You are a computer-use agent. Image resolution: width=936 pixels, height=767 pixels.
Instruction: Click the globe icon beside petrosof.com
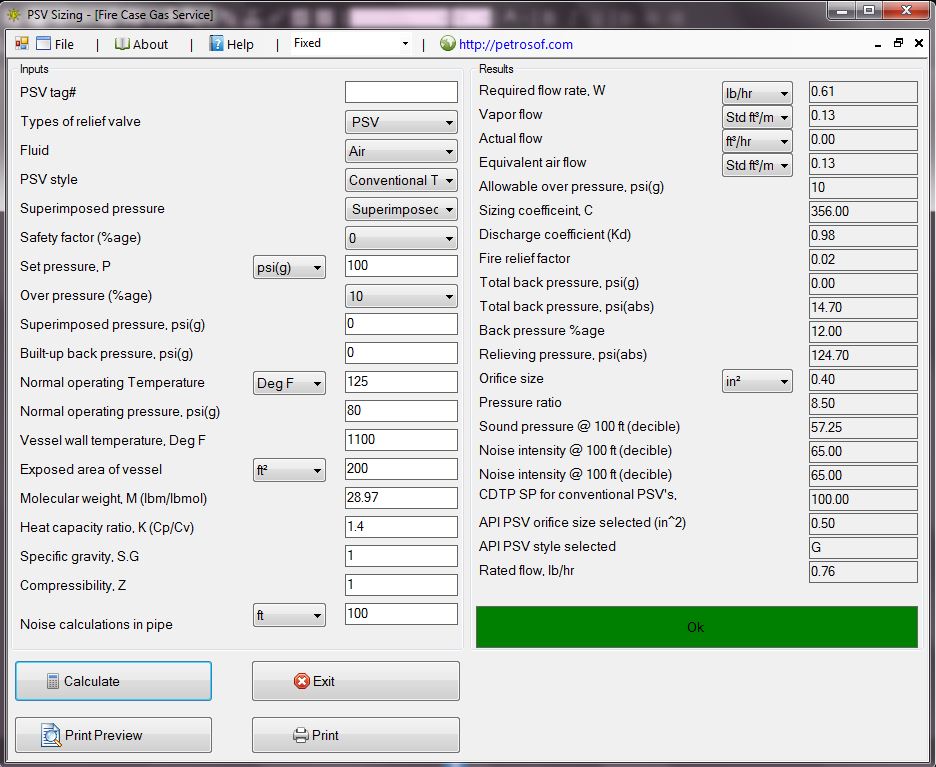(447, 44)
